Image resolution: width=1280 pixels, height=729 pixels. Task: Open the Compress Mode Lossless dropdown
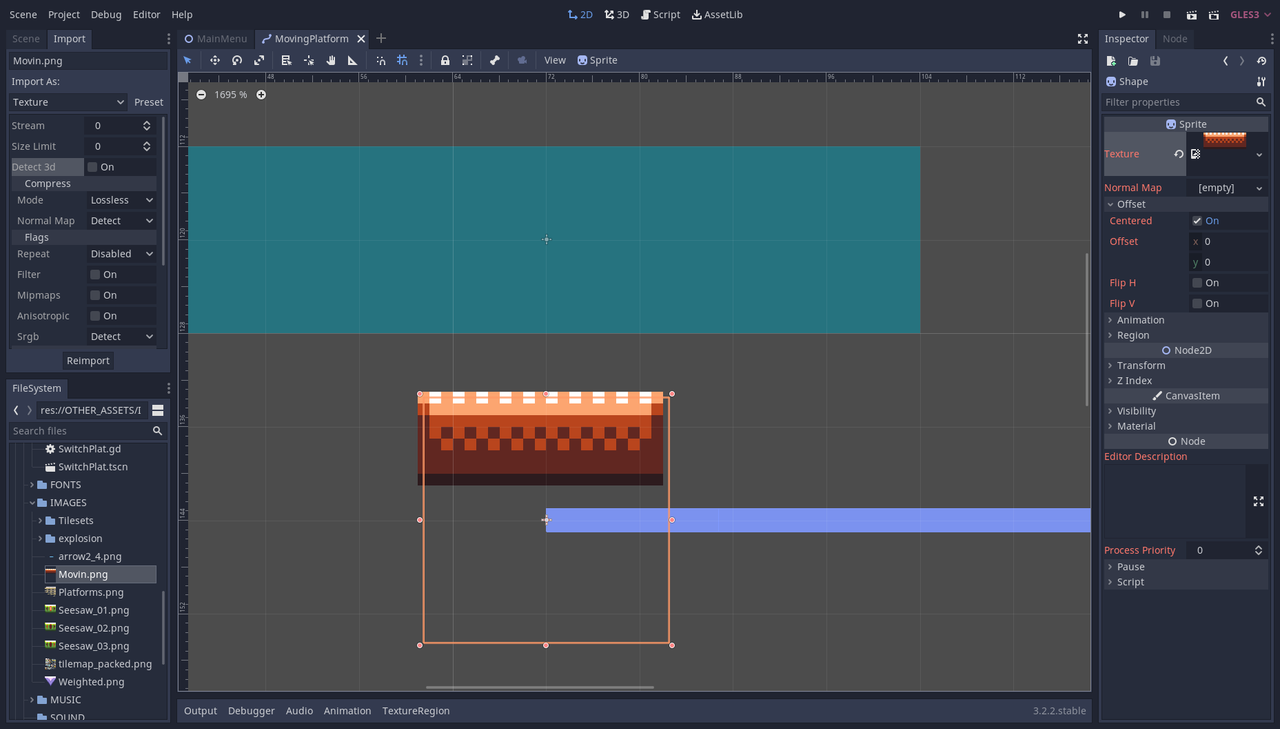pos(121,200)
